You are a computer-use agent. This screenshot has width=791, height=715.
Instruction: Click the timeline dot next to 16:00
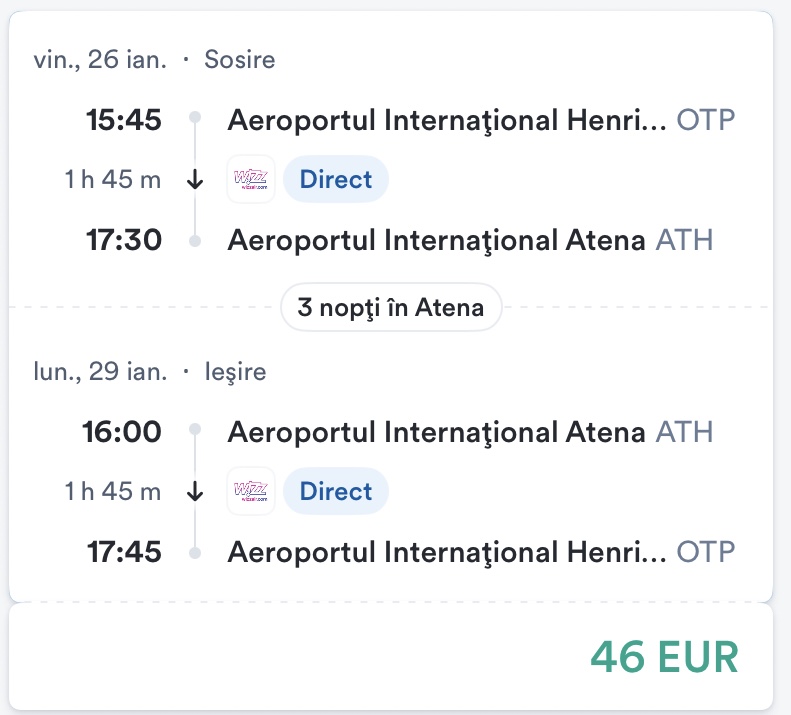click(x=196, y=431)
